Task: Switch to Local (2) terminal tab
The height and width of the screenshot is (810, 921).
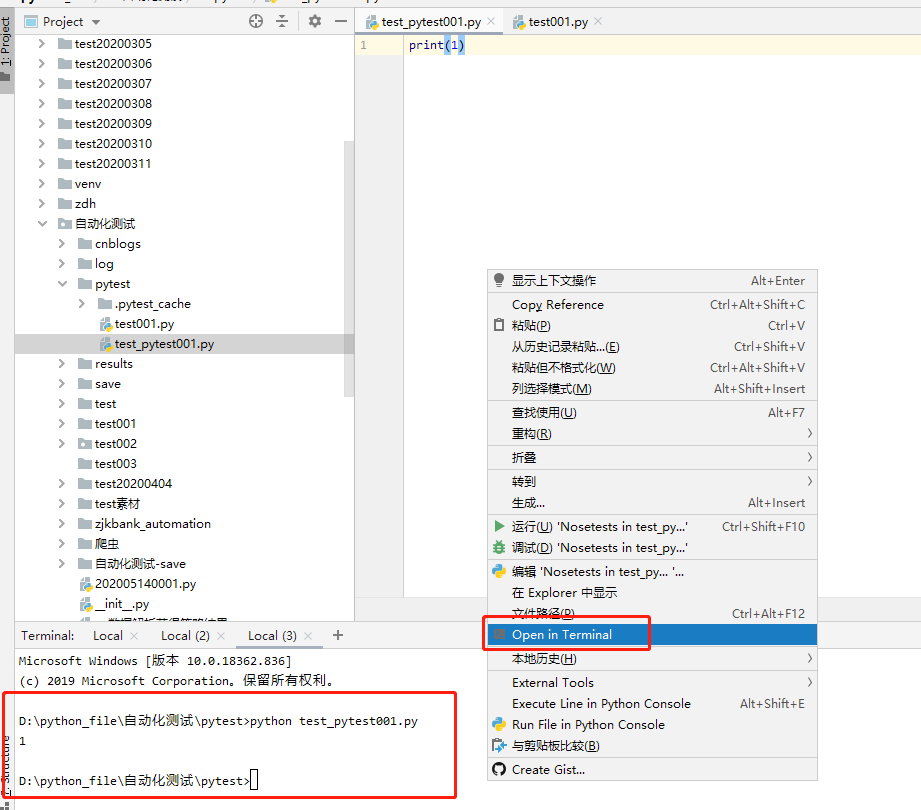Action: (185, 636)
